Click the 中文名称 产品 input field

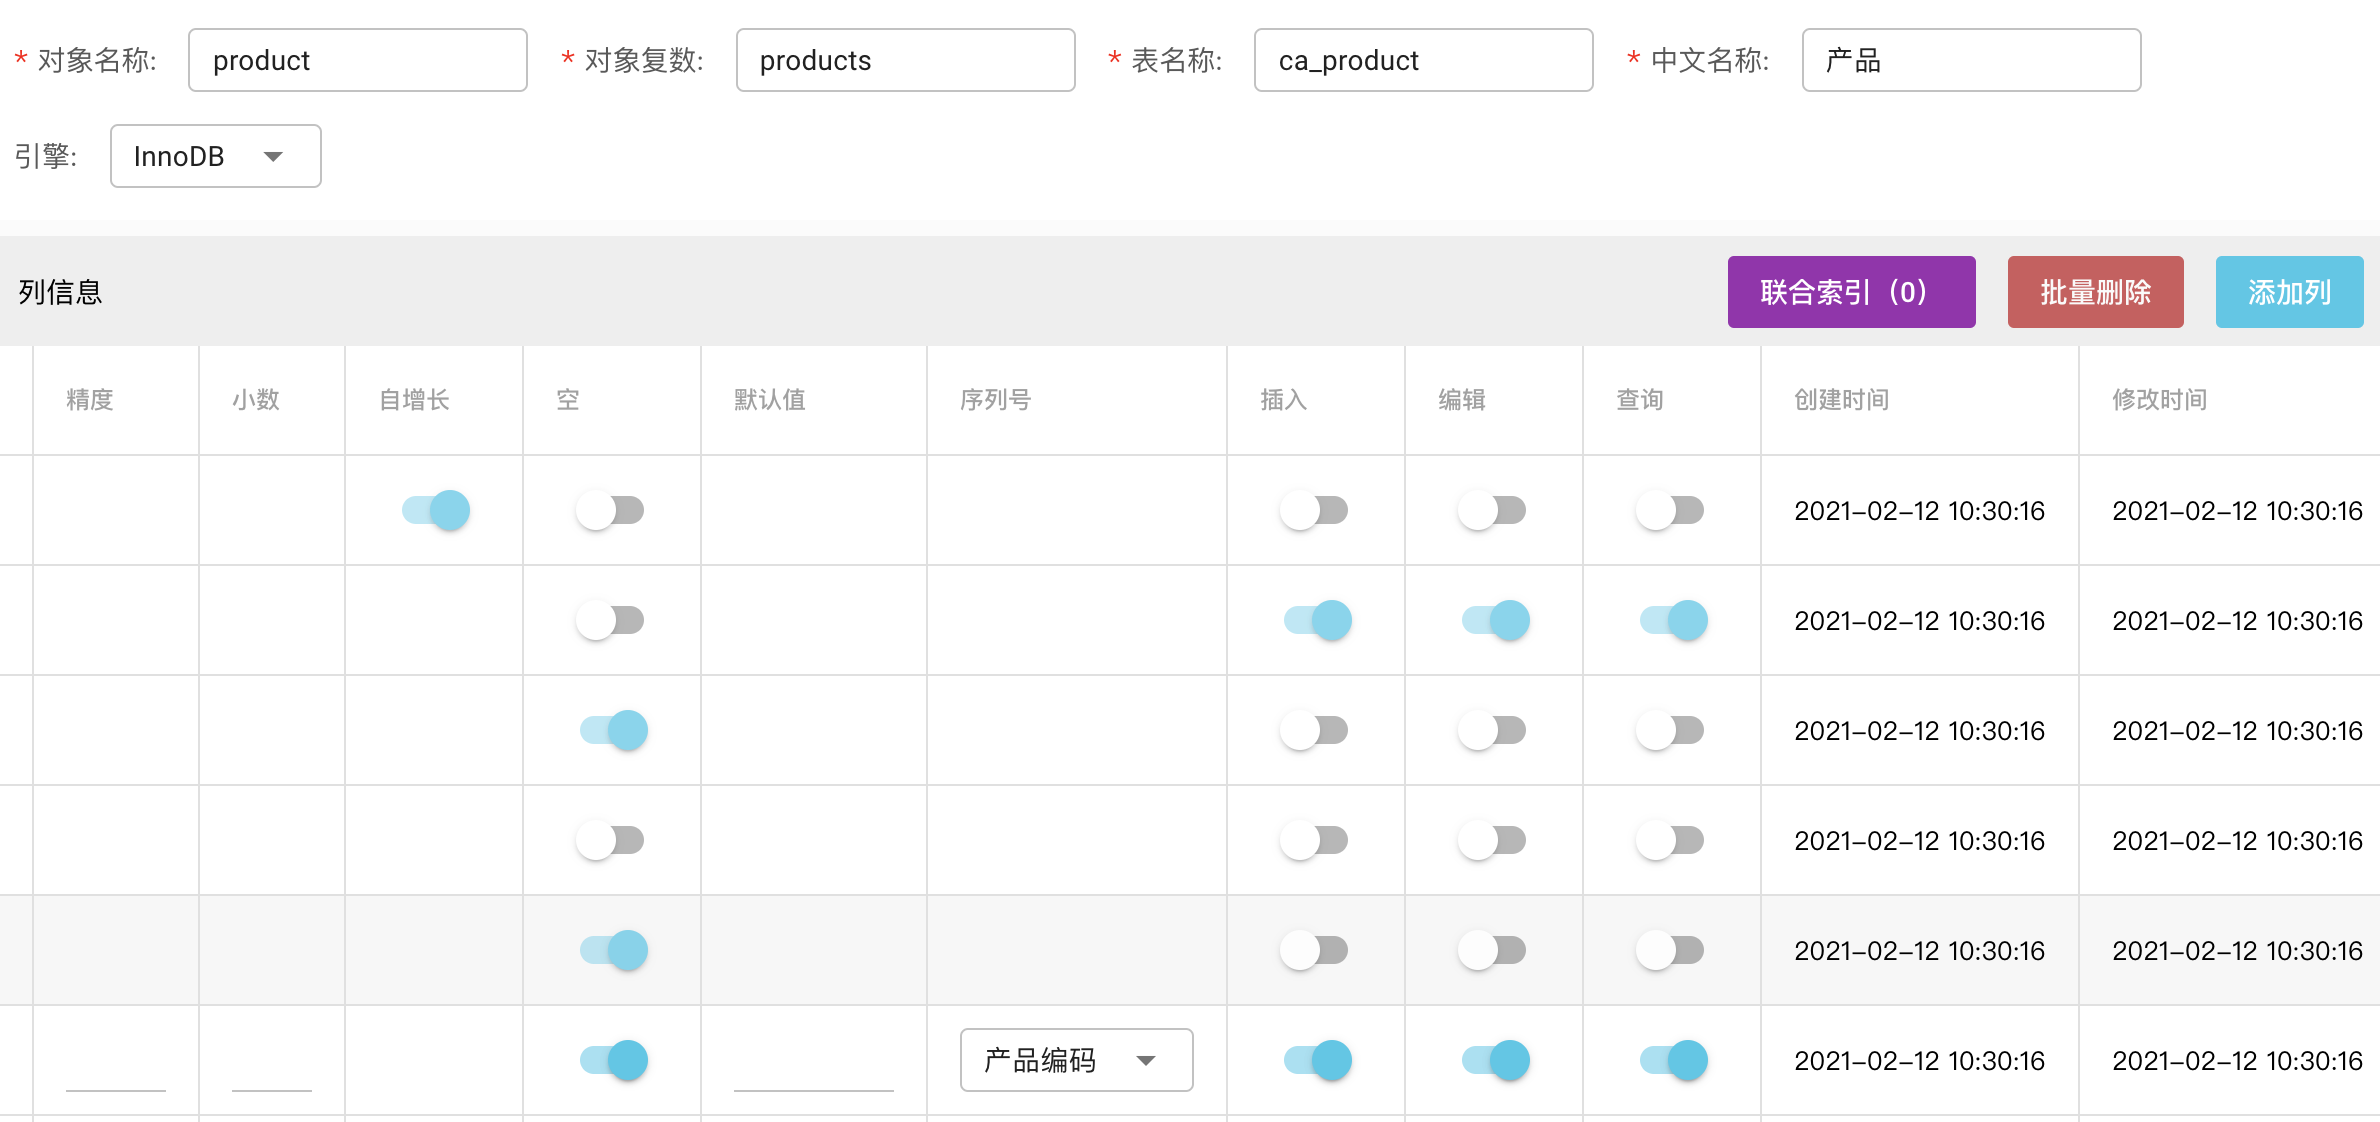[x=1970, y=60]
